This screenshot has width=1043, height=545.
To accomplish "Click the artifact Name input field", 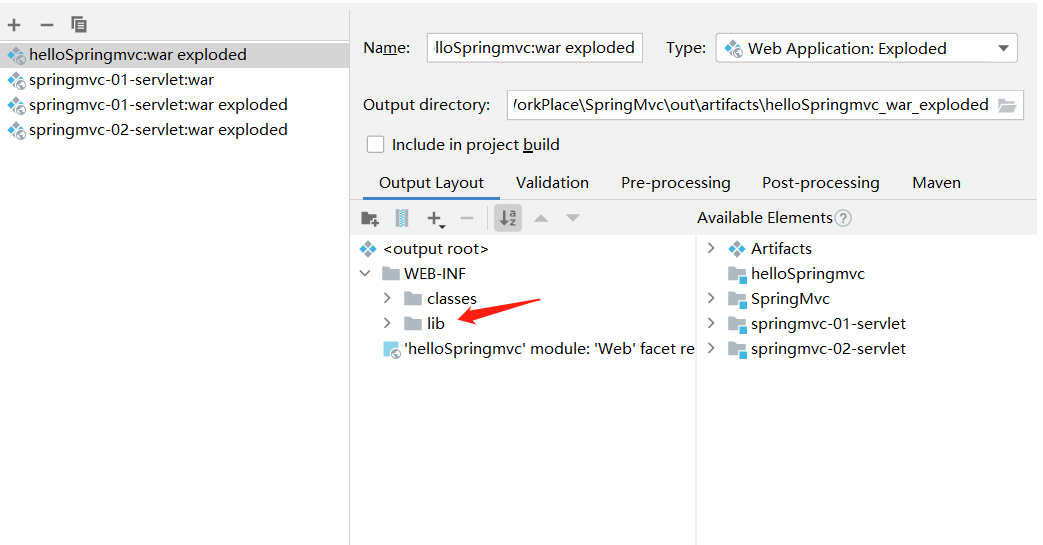I will (x=534, y=48).
